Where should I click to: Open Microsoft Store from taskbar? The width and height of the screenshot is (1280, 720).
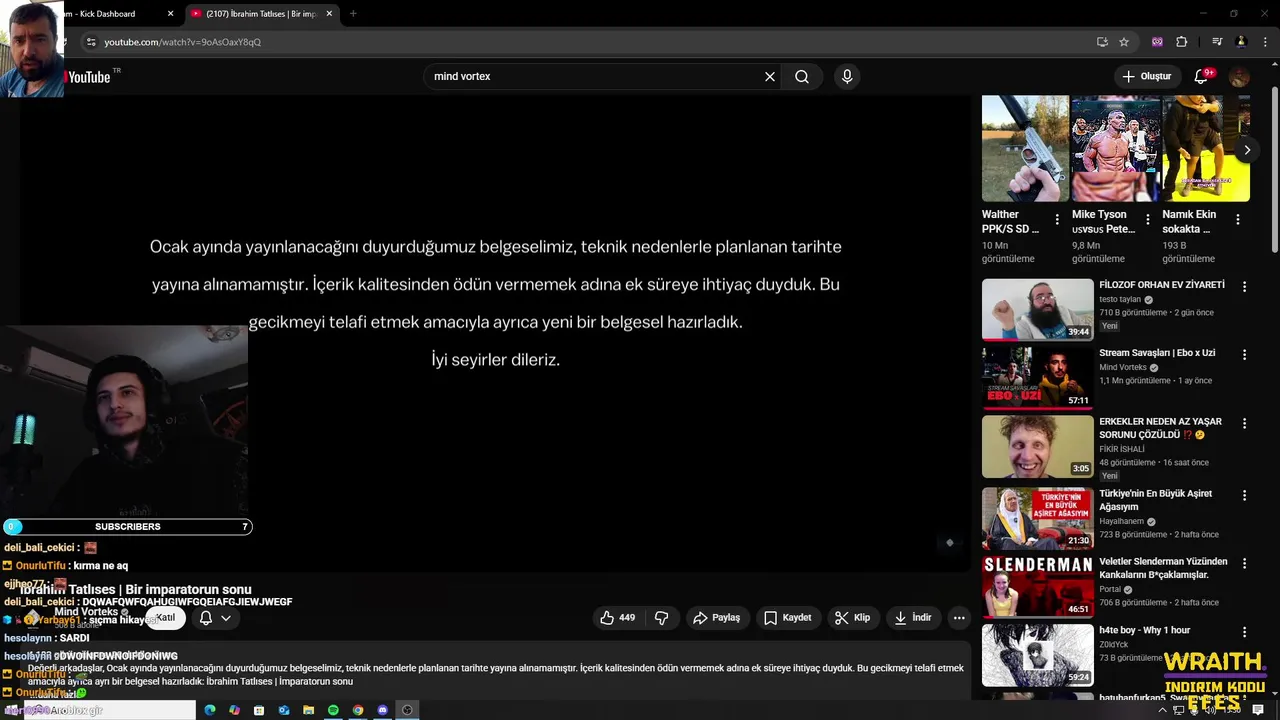coord(259,710)
